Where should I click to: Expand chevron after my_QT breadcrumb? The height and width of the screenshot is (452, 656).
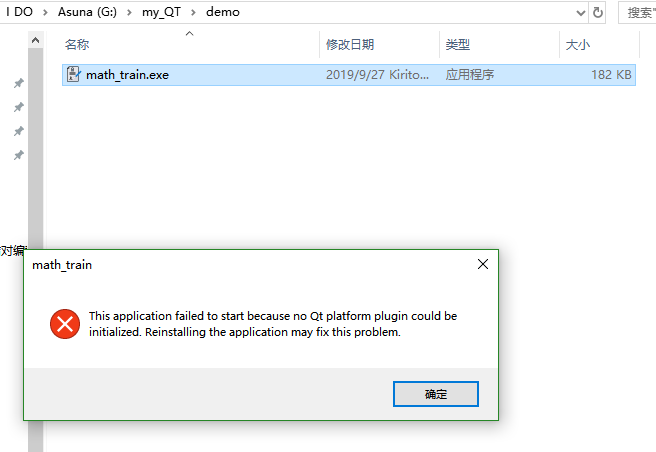pos(193,13)
